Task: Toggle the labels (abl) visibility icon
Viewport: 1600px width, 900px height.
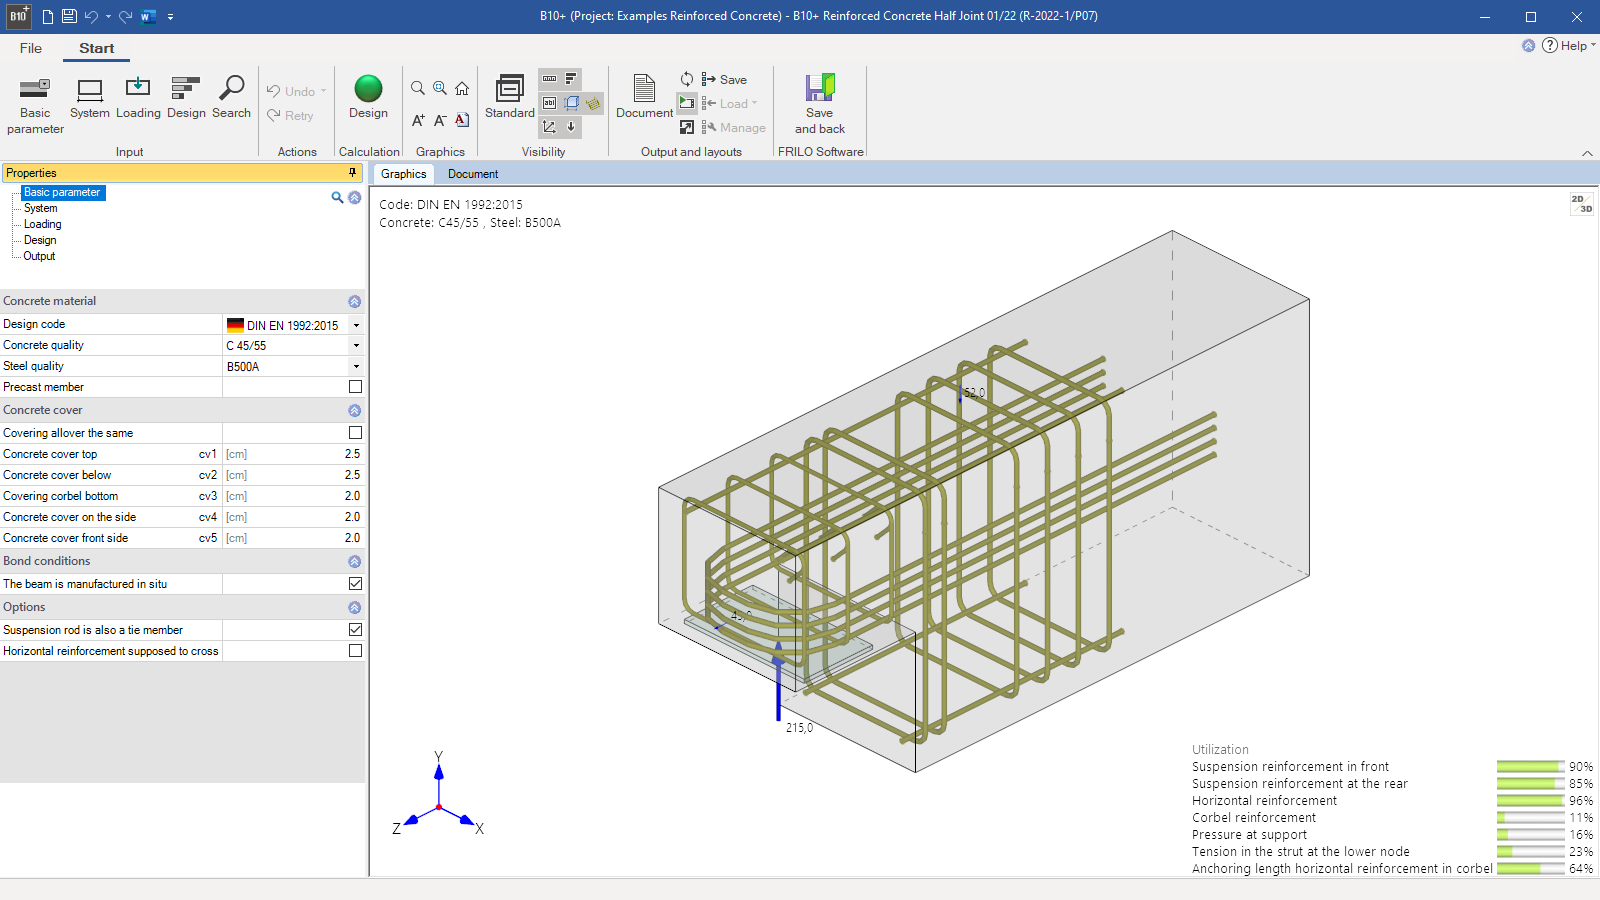Action: click(x=549, y=102)
